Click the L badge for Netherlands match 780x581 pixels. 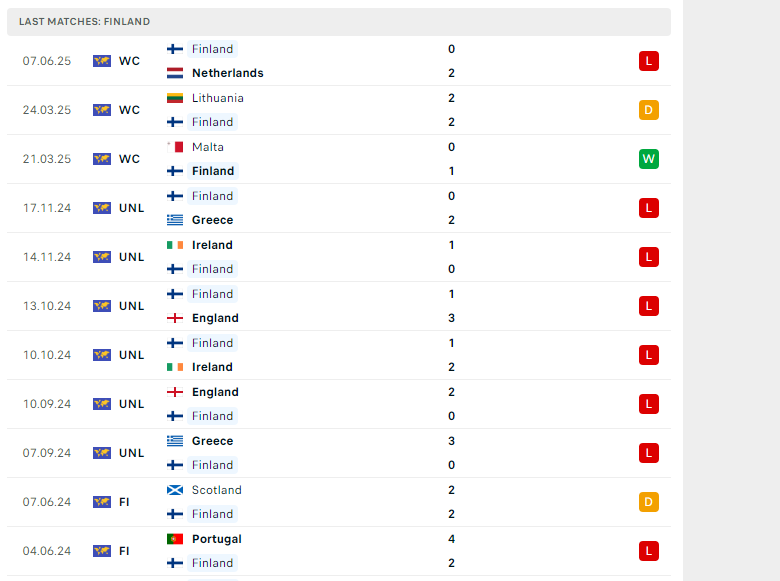click(x=649, y=61)
